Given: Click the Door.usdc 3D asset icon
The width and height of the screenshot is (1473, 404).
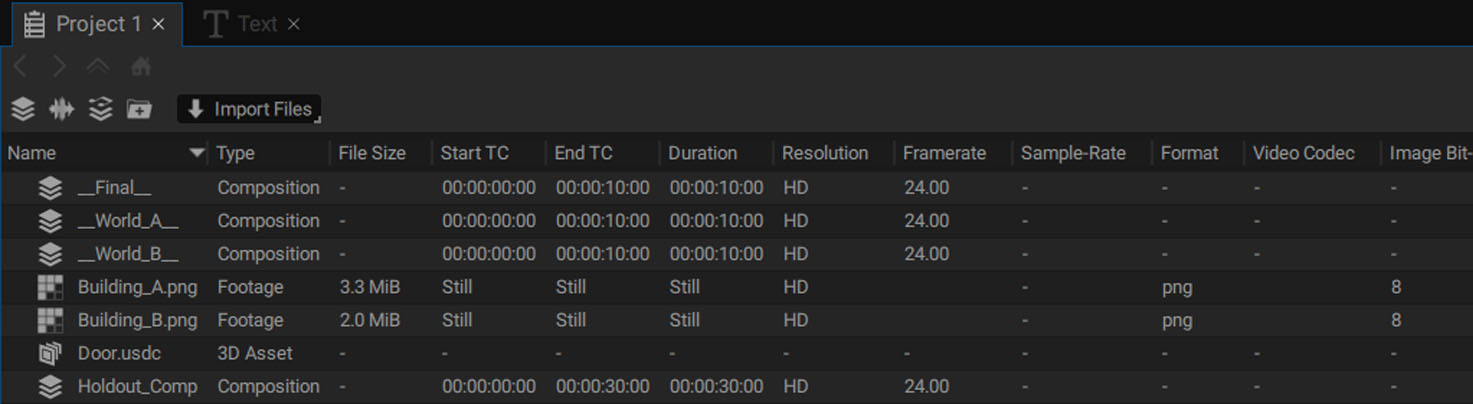Looking at the screenshot, I should [50, 353].
